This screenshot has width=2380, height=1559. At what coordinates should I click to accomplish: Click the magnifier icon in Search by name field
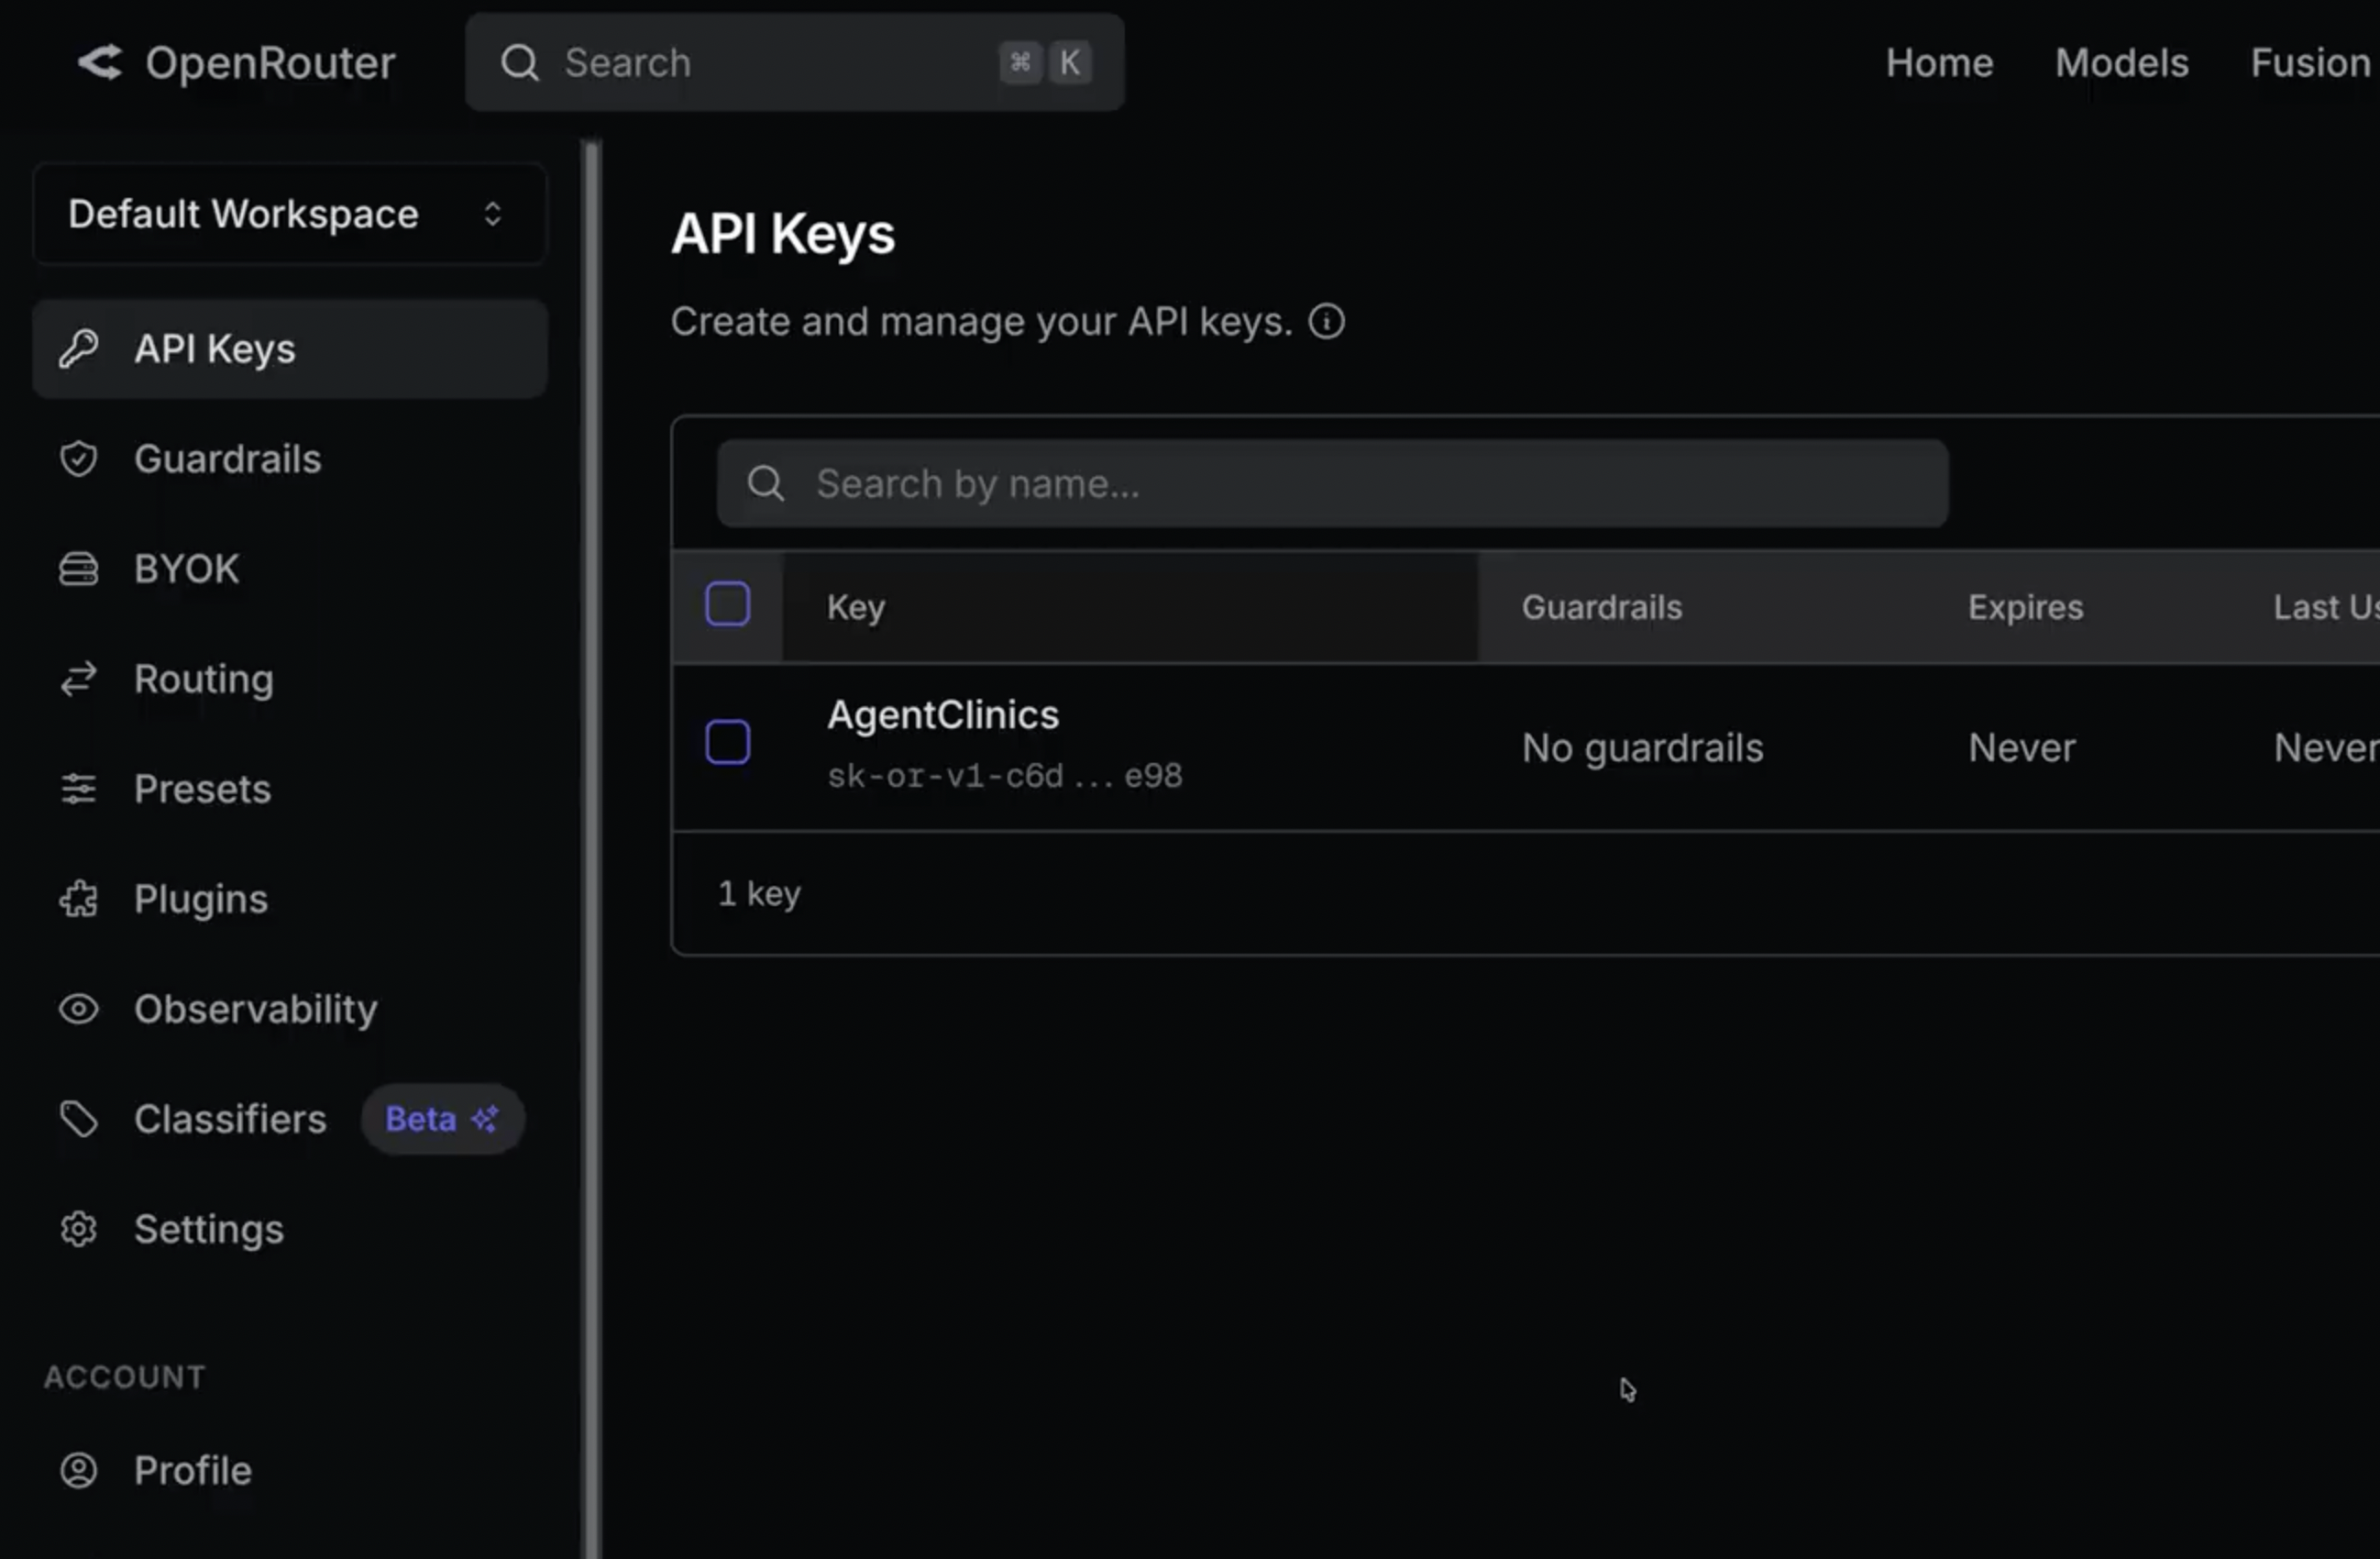tap(766, 484)
